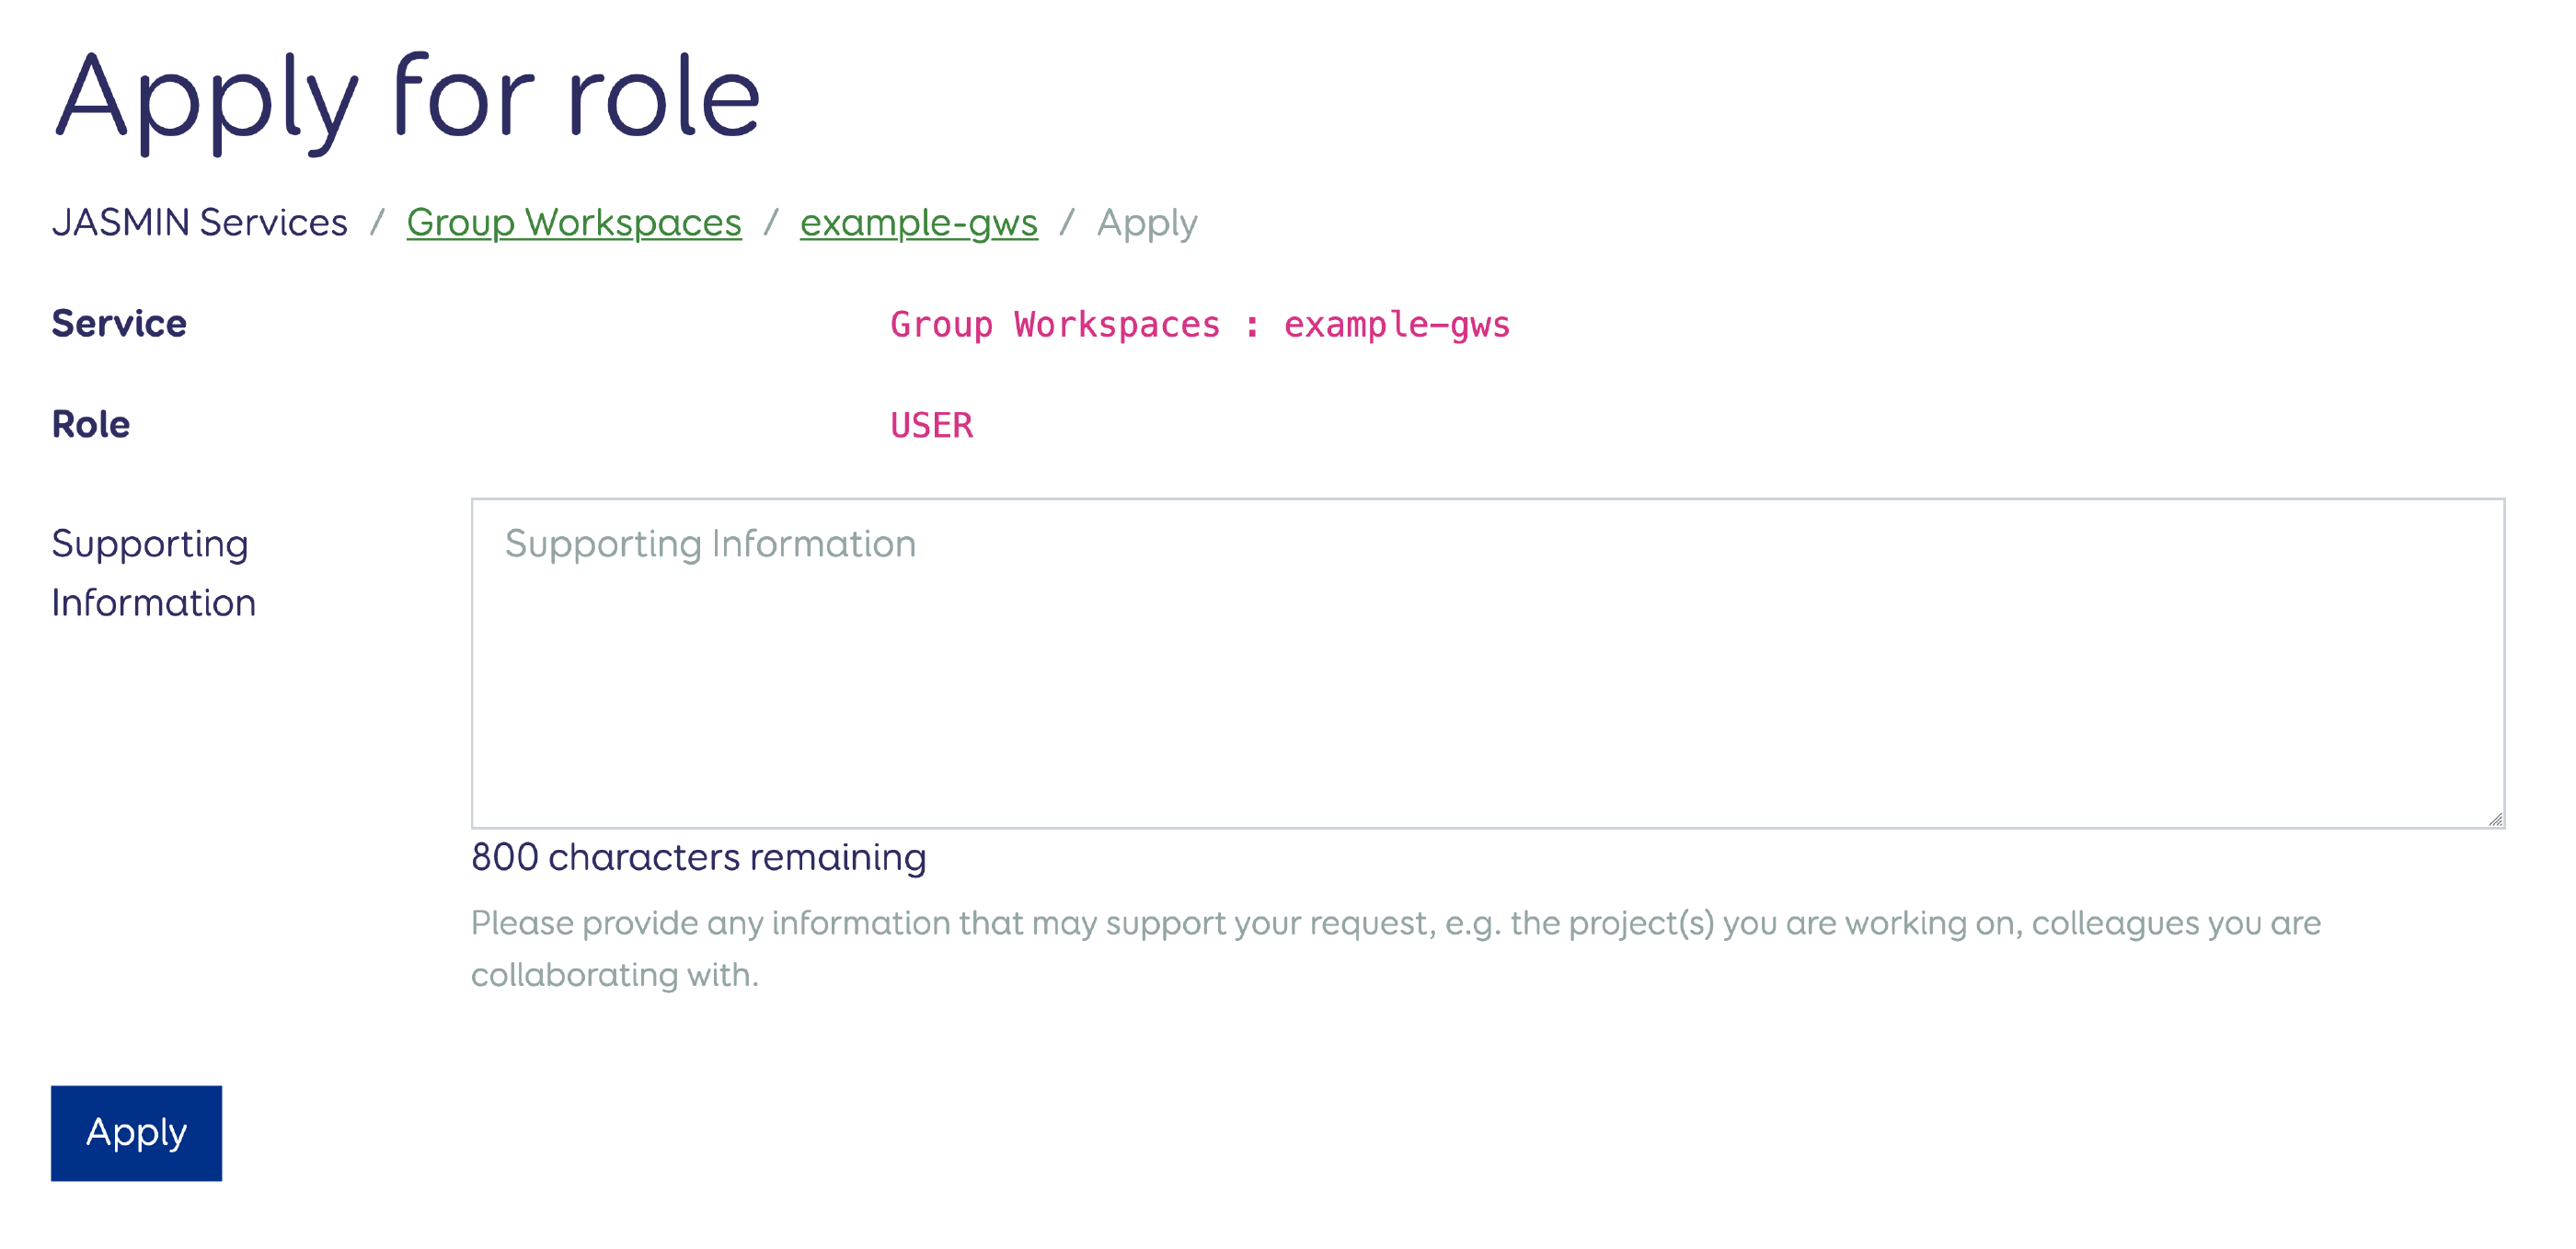Click inside the Supporting Information text area
Image resolution: width=2576 pixels, height=1249 pixels.
coord(1480,660)
